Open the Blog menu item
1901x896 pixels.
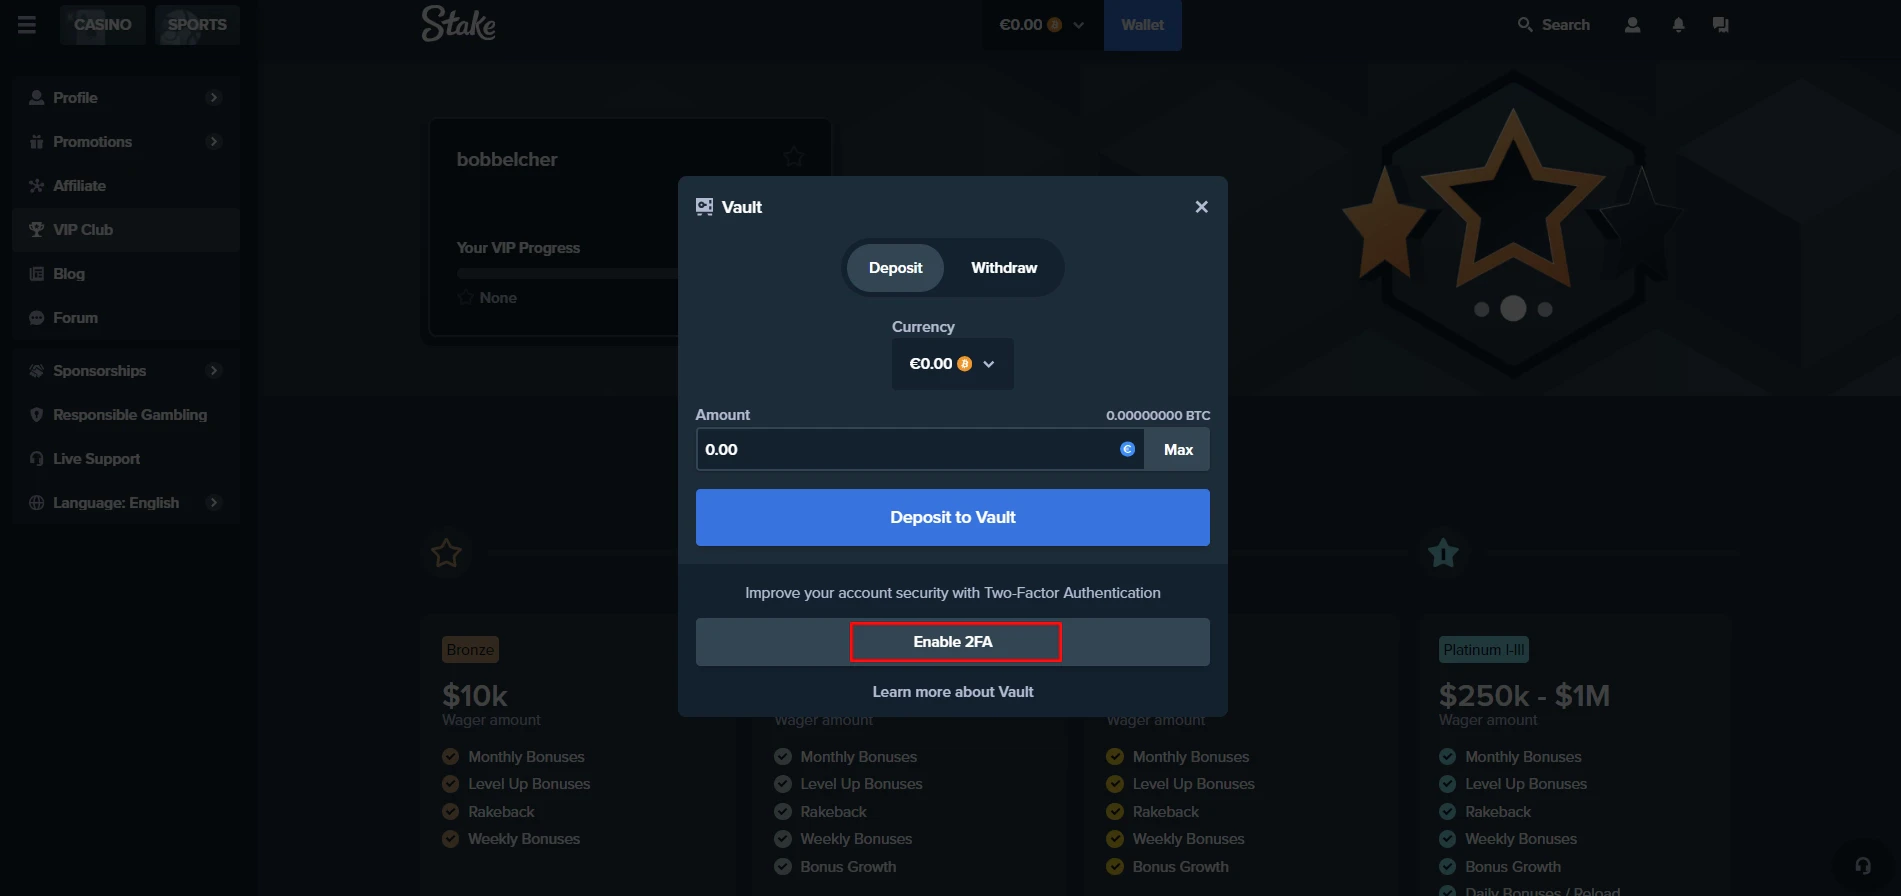[x=126, y=273]
